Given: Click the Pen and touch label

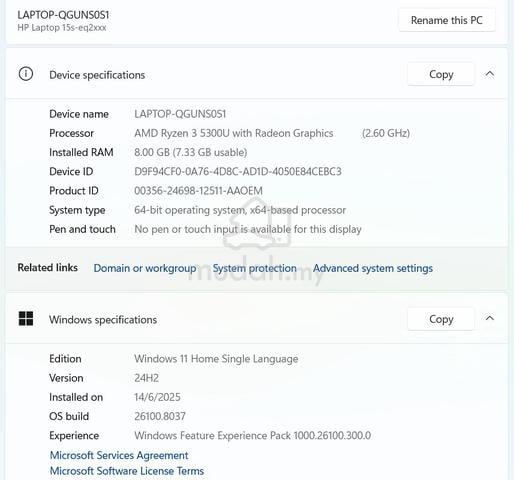Looking at the screenshot, I should (x=82, y=229).
